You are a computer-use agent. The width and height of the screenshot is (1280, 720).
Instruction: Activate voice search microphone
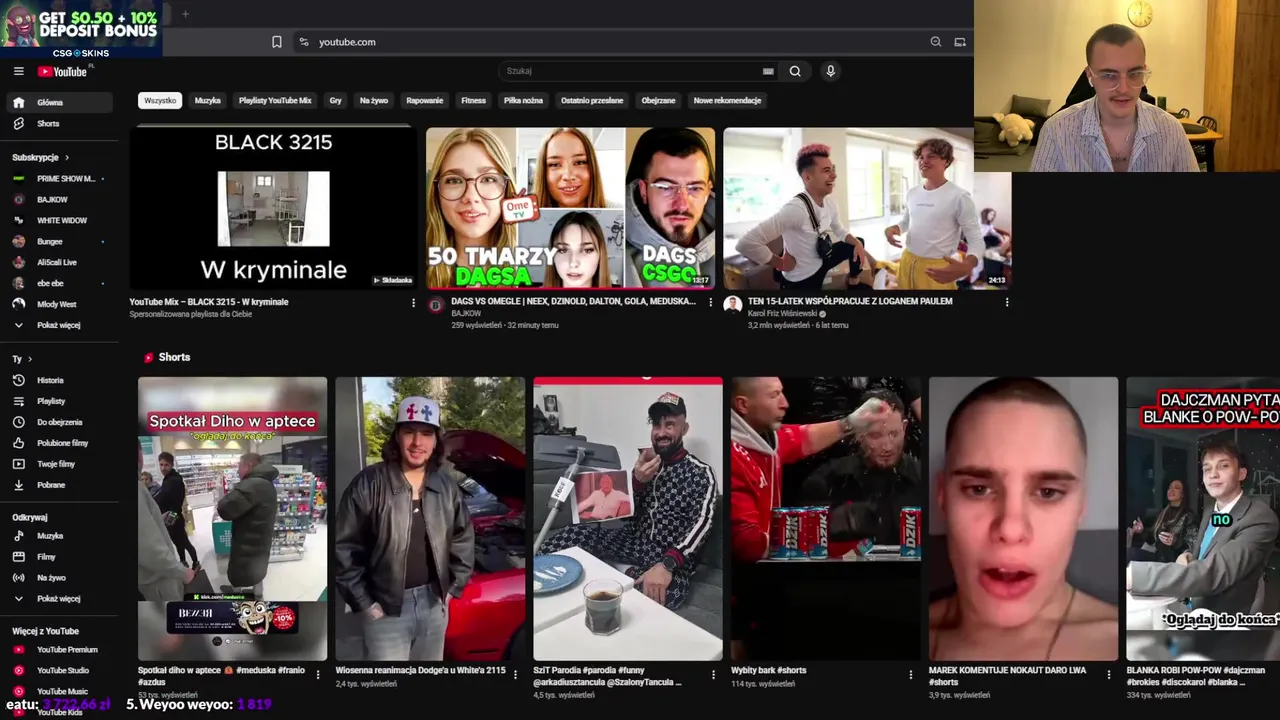click(830, 71)
